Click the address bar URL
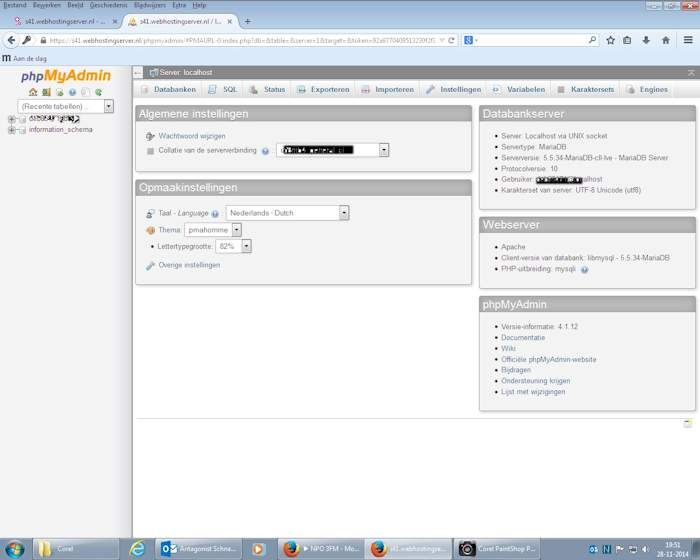This screenshot has height=560, width=700. pos(242,40)
